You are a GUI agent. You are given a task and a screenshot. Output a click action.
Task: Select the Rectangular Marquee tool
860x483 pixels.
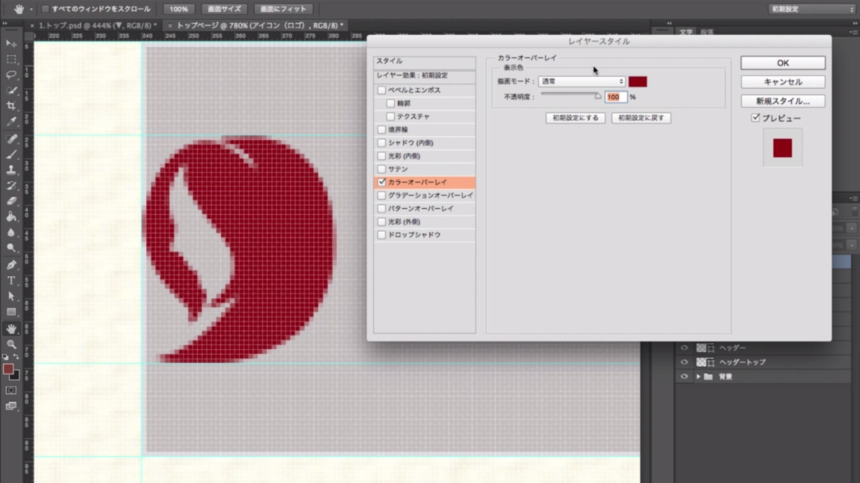(x=11, y=59)
